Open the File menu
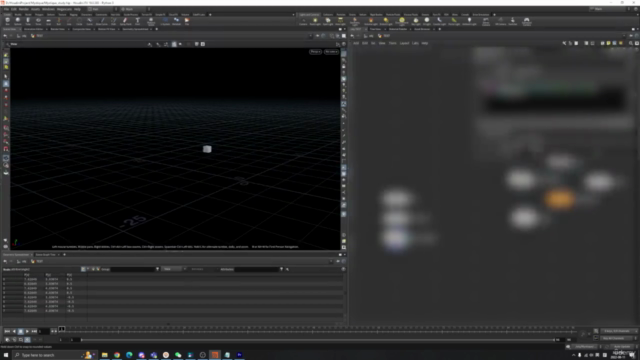 tap(6, 9)
